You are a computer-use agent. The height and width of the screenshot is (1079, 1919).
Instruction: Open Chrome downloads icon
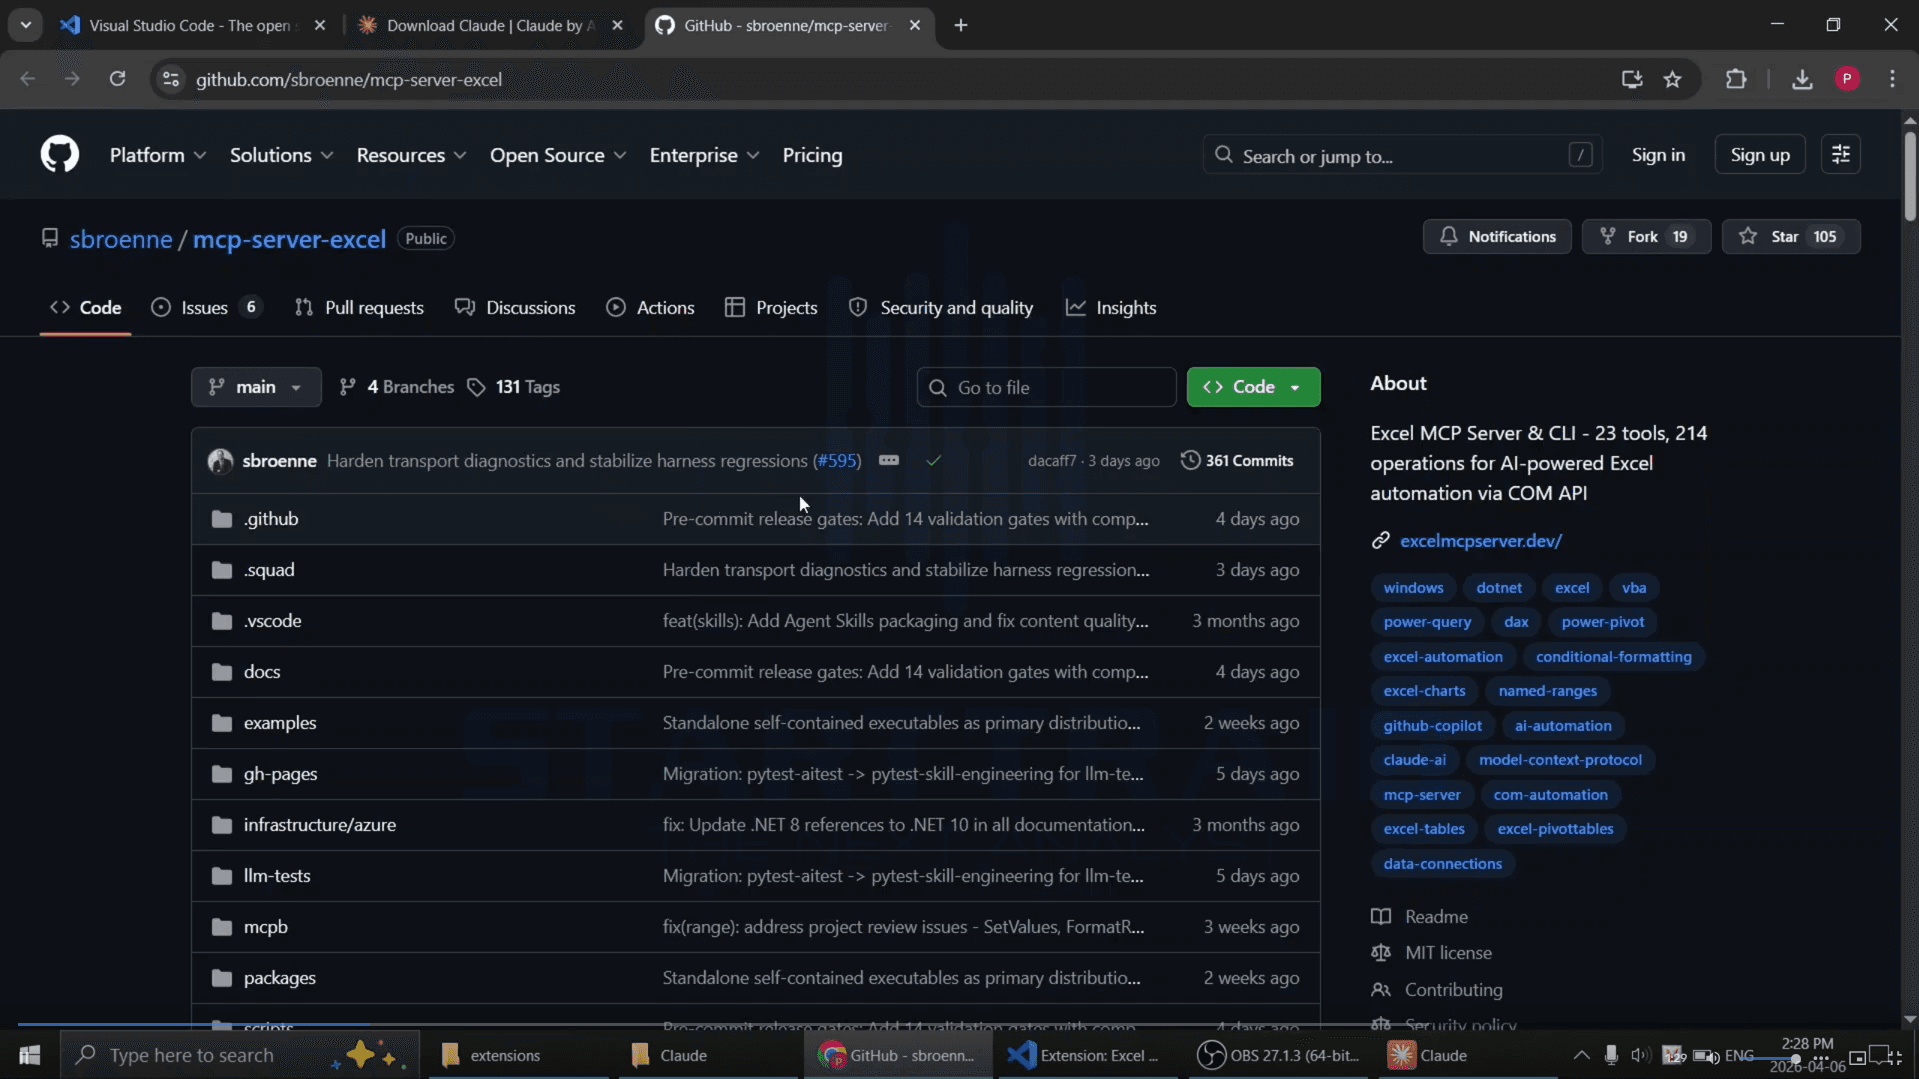click(x=1802, y=79)
